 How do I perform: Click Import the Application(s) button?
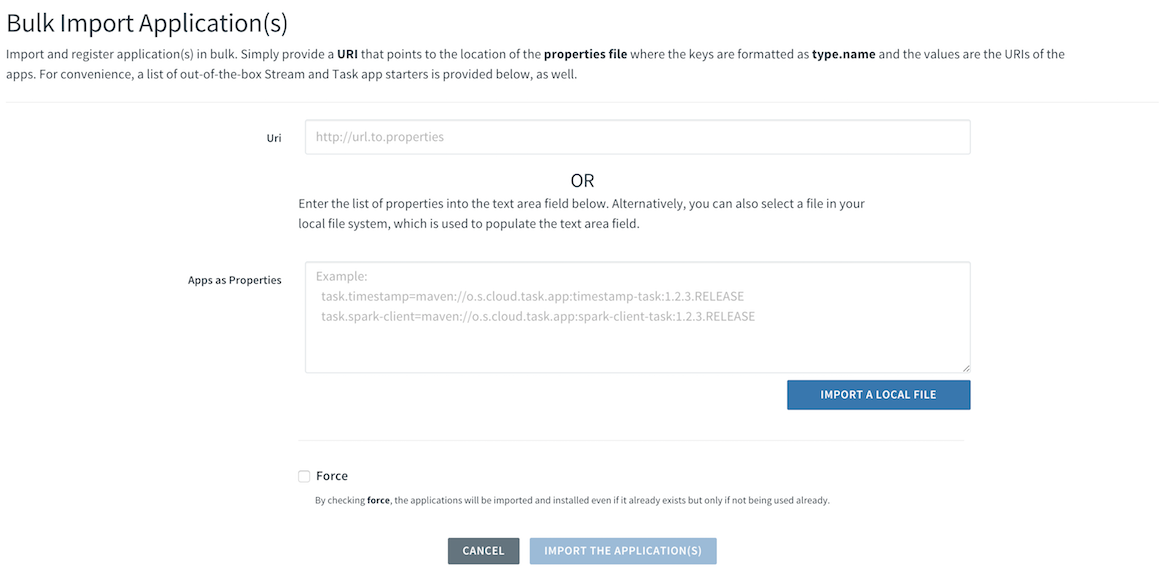coord(623,551)
